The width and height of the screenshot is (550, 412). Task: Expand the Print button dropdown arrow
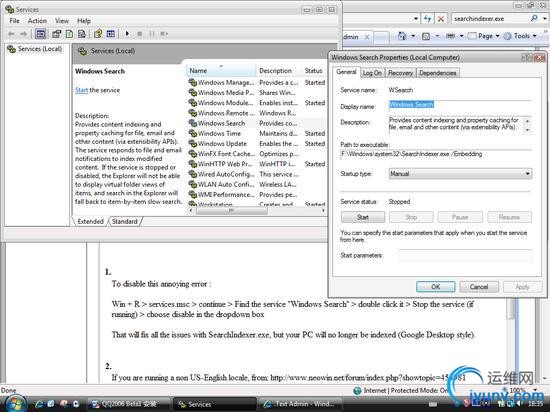pyautogui.click(x=461, y=36)
